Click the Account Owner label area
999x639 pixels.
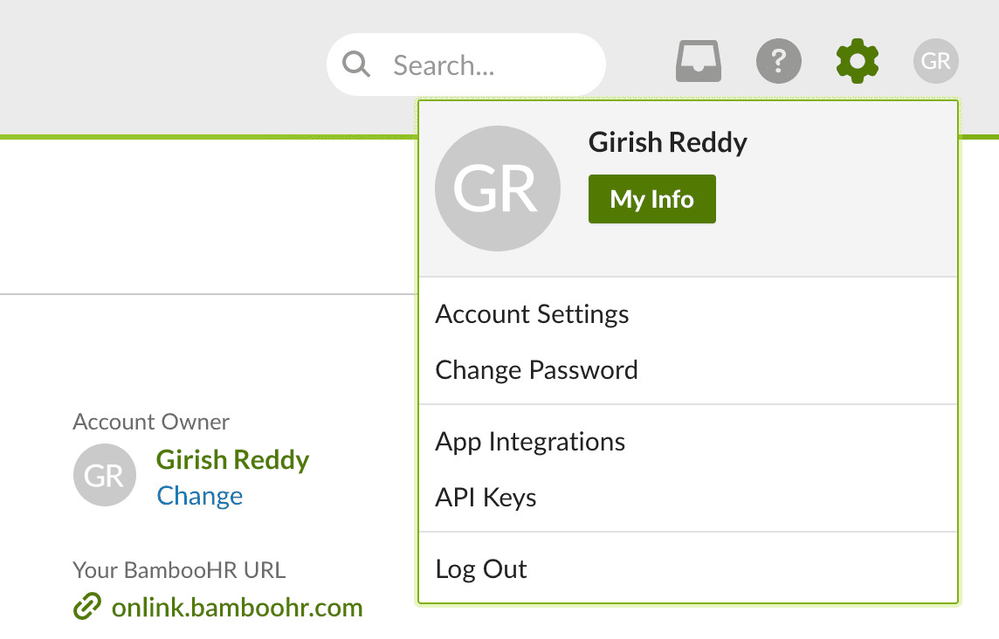click(150, 422)
